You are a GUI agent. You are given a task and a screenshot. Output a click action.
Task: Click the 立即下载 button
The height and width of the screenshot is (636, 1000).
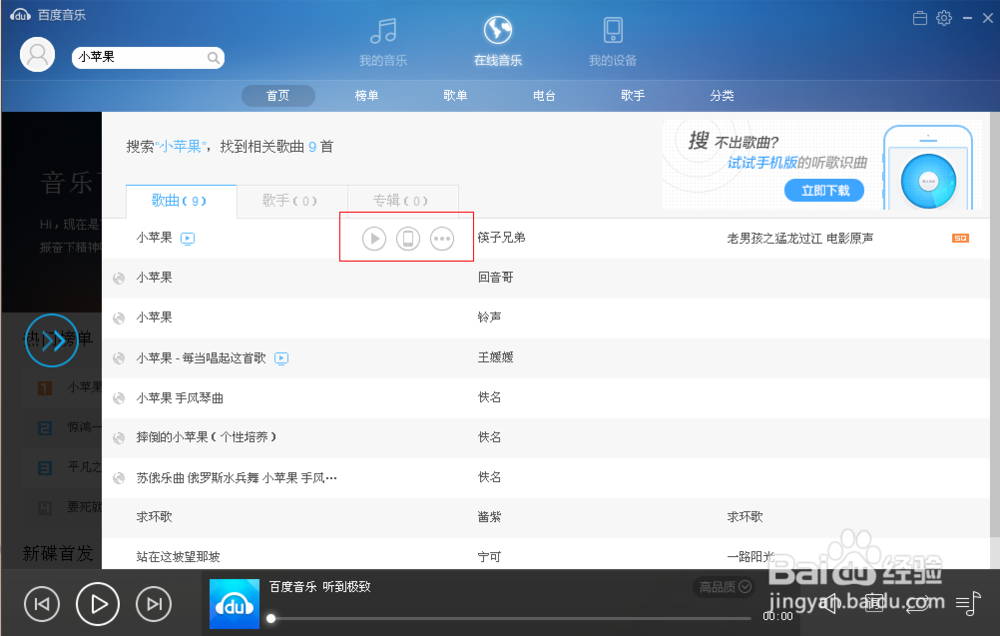click(x=824, y=190)
